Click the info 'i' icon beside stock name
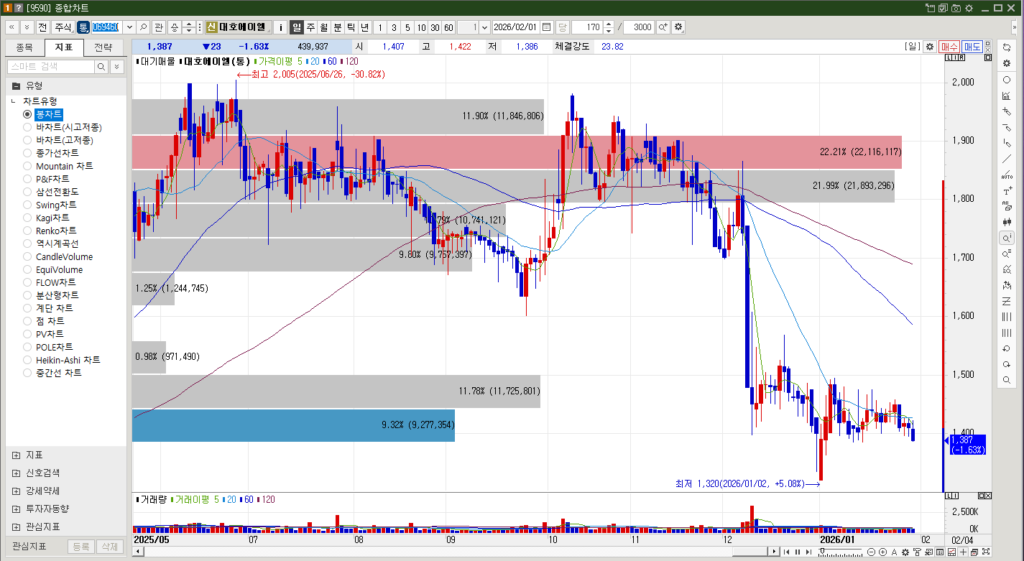This screenshot has width=1024, height=561. 281,26
